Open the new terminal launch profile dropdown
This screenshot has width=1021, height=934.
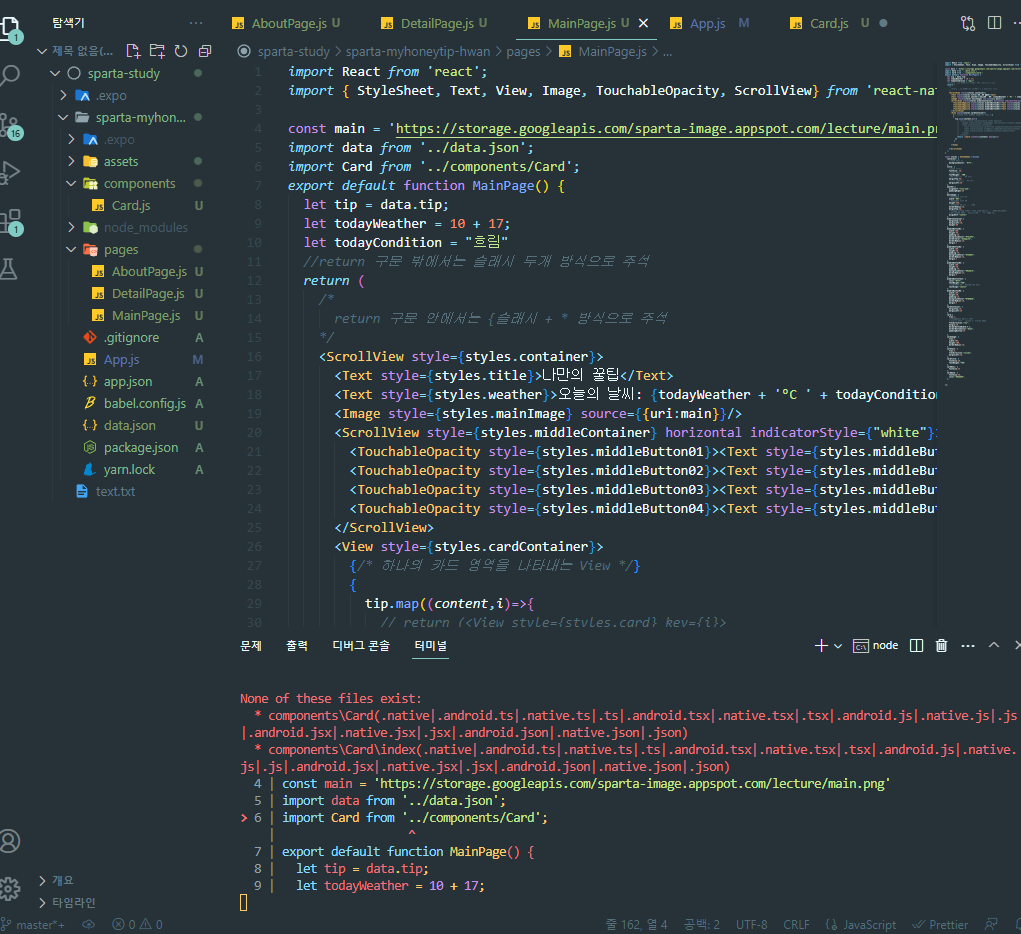pyautogui.click(x=838, y=646)
